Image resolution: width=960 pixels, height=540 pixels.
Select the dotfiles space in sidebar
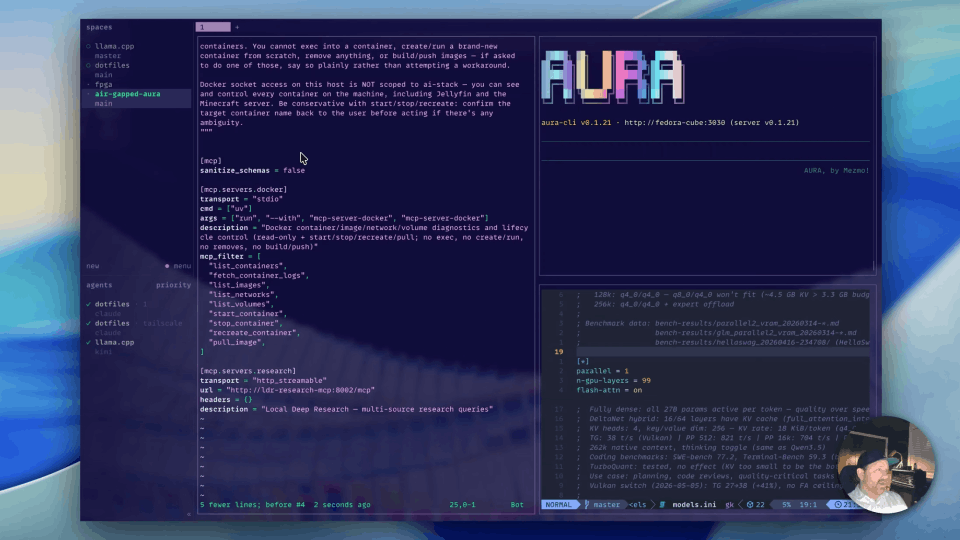point(112,65)
